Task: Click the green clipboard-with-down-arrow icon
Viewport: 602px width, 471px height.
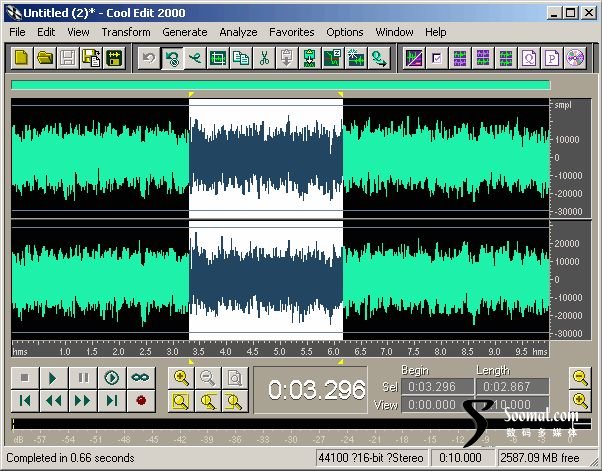Action: pyautogui.click(x=309, y=58)
